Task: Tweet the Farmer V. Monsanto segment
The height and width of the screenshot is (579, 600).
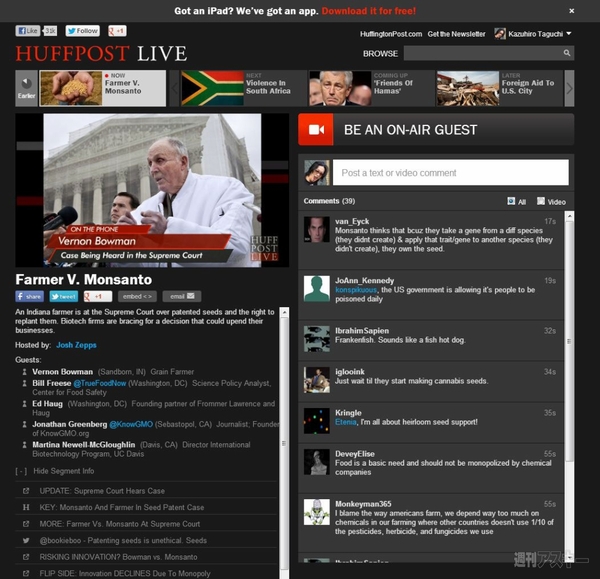Action: point(64,296)
